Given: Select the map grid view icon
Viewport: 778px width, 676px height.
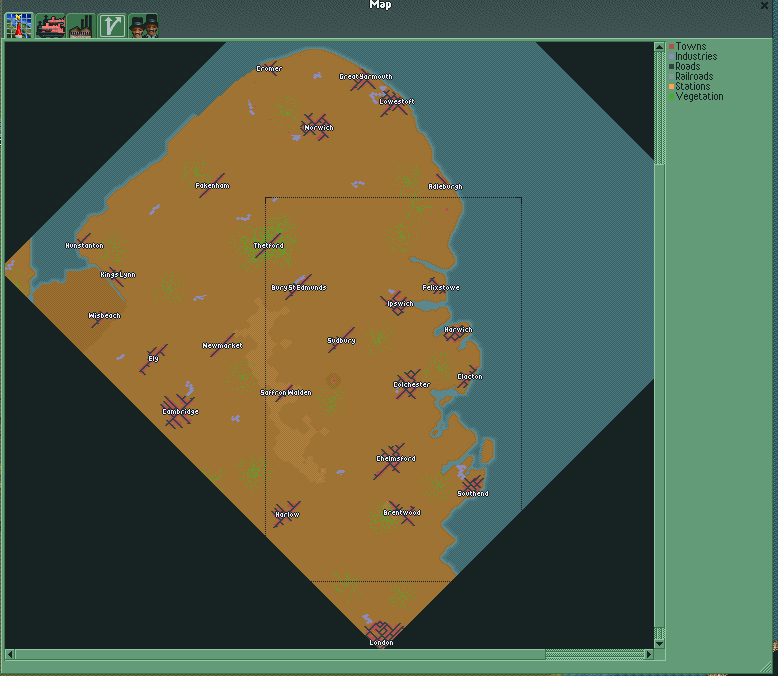Looking at the screenshot, I should (19, 26).
